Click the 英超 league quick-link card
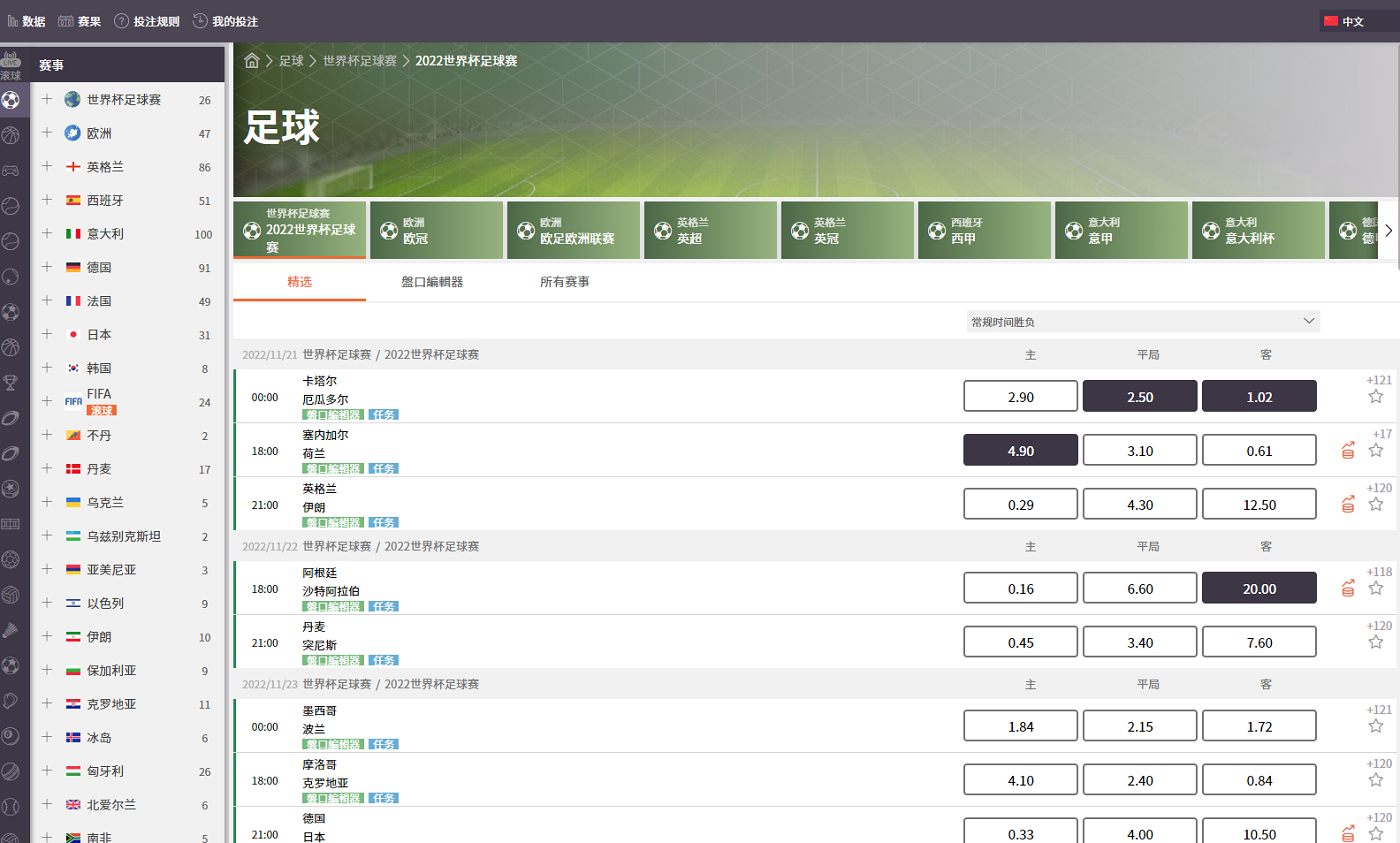 [x=710, y=231]
